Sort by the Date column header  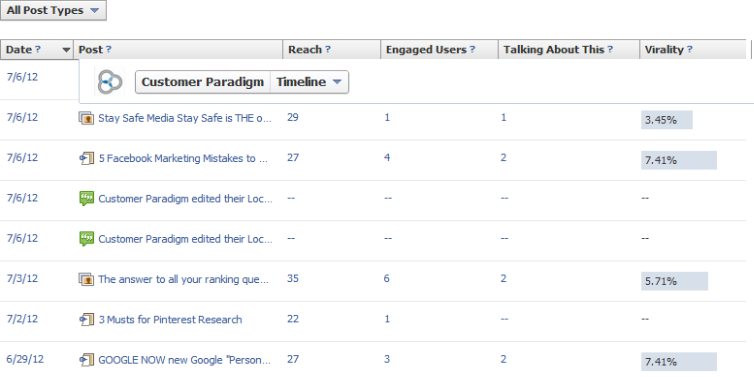point(37,50)
